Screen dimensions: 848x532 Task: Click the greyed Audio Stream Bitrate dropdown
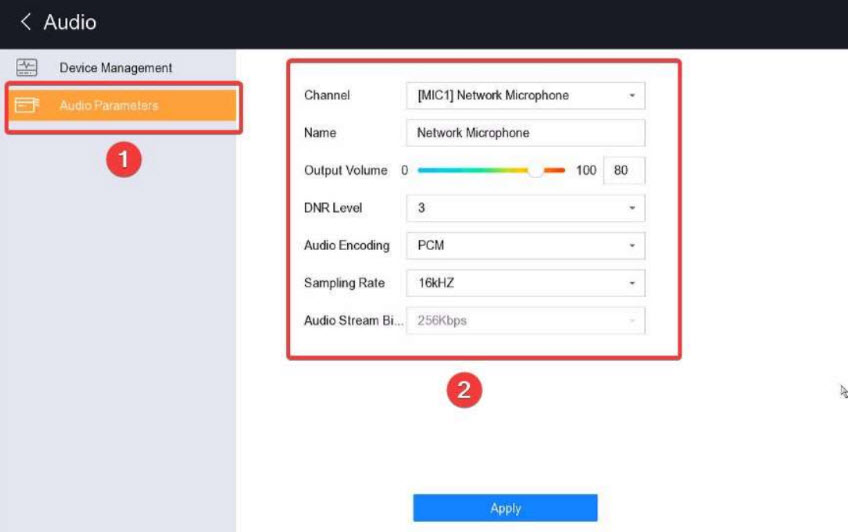click(525, 321)
